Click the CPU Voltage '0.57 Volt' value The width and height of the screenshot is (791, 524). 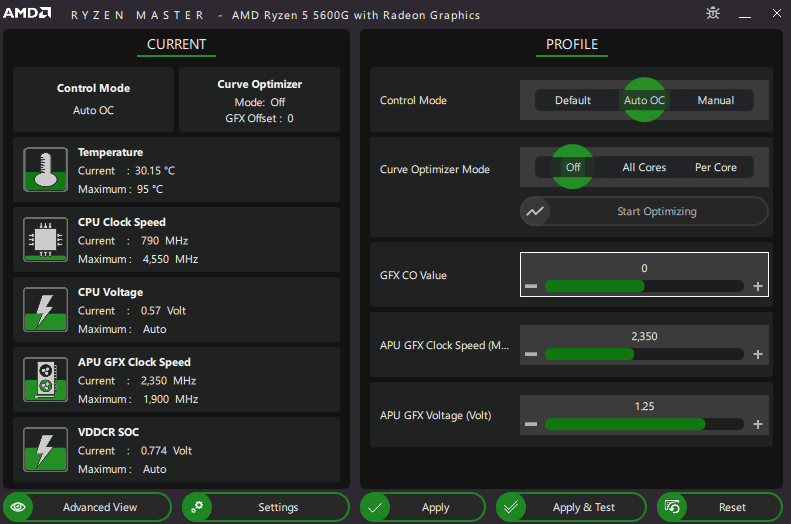click(163, 311)
